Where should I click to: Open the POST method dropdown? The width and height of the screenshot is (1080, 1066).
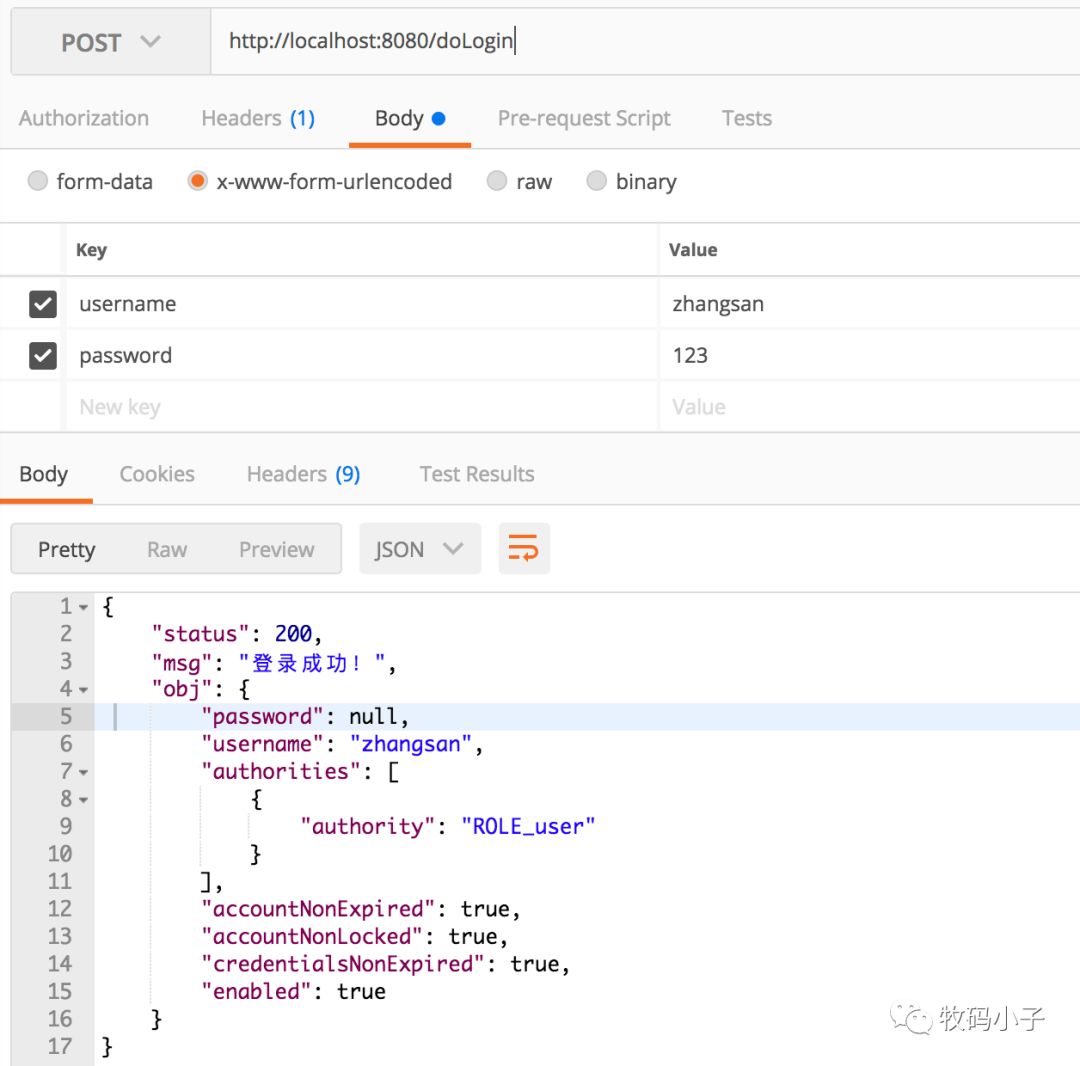coord(110,43)
